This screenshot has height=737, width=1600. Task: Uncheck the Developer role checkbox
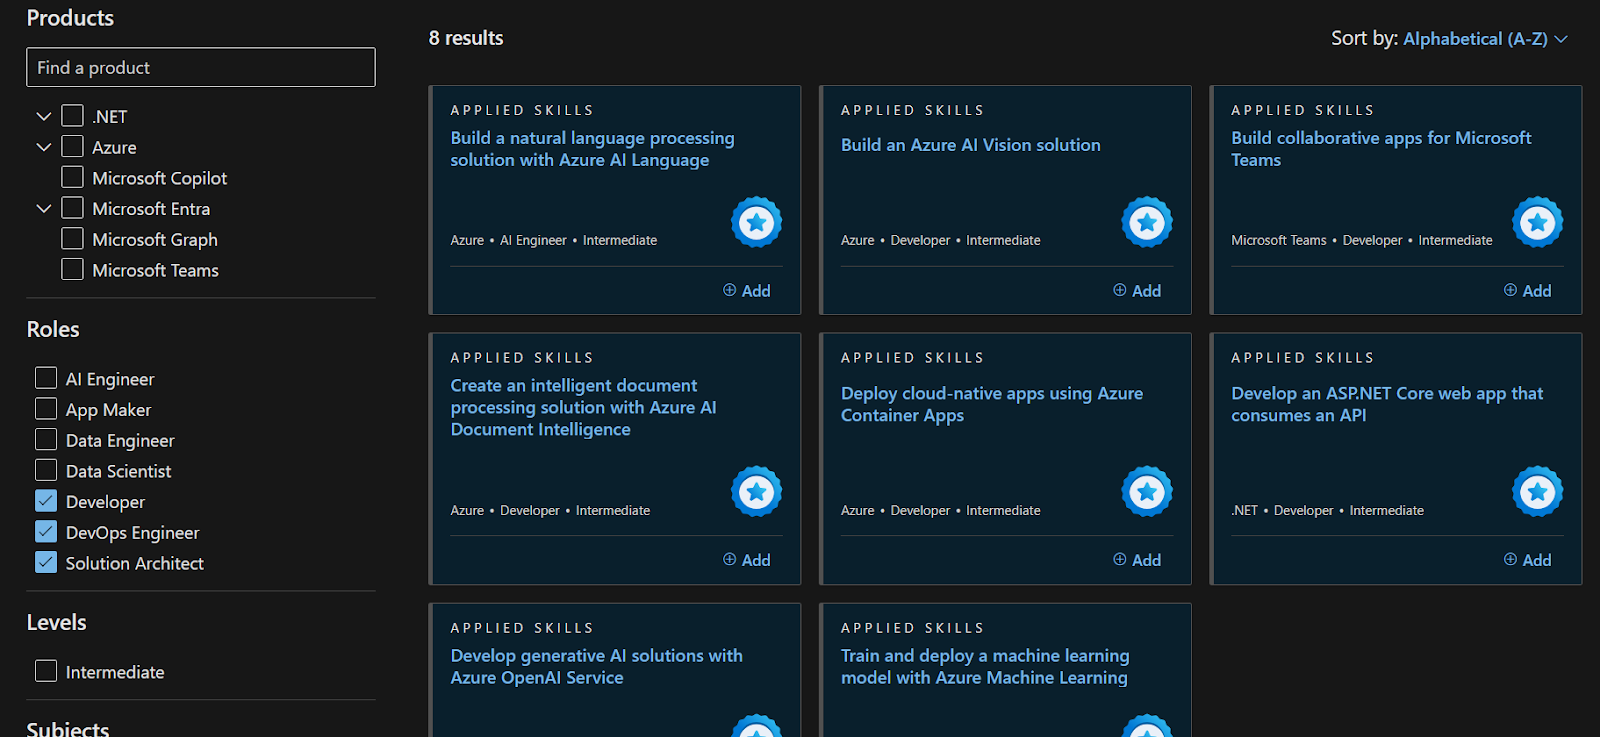coord(46,501)
